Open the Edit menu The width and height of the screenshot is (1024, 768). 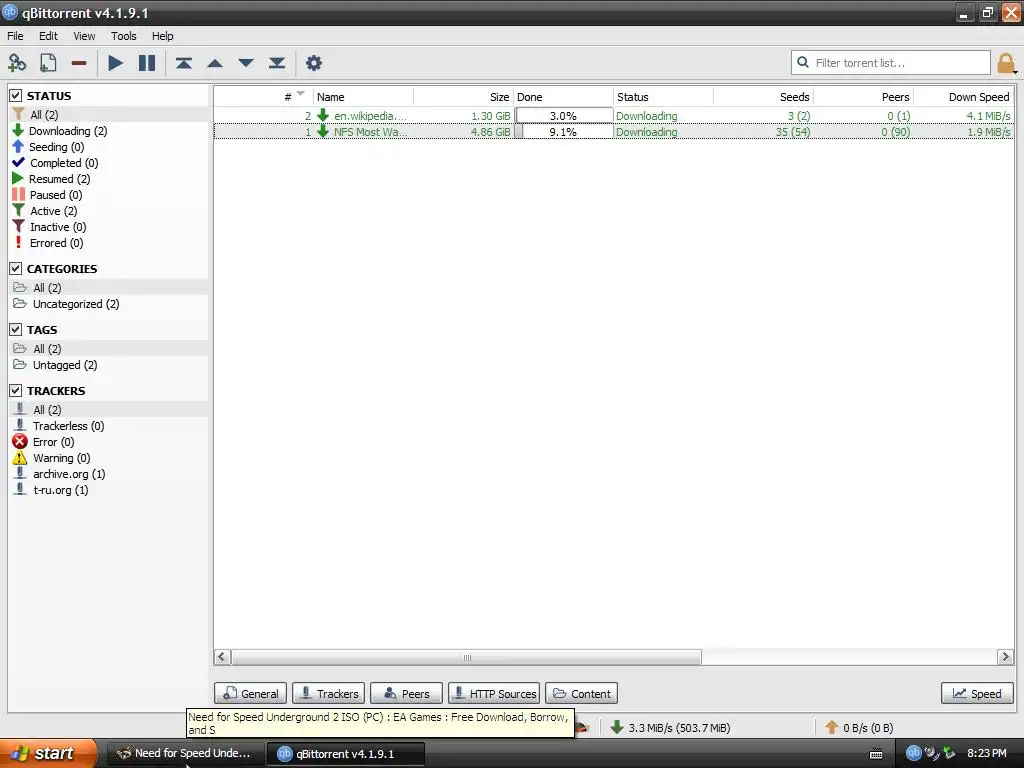pos(48,36)
